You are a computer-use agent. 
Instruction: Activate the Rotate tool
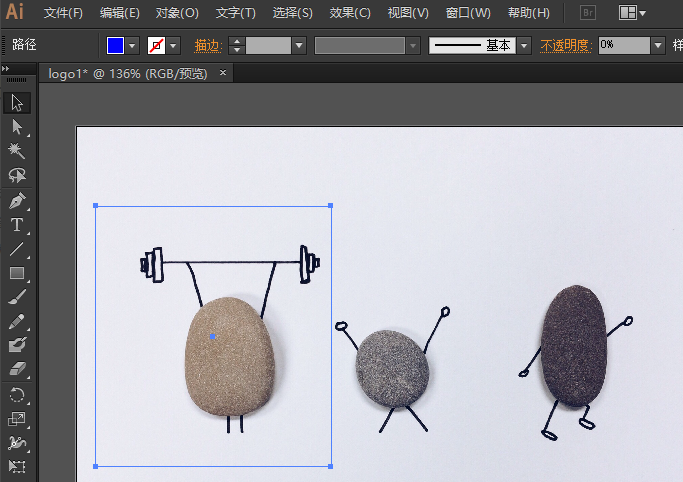(x=17, y=395)
